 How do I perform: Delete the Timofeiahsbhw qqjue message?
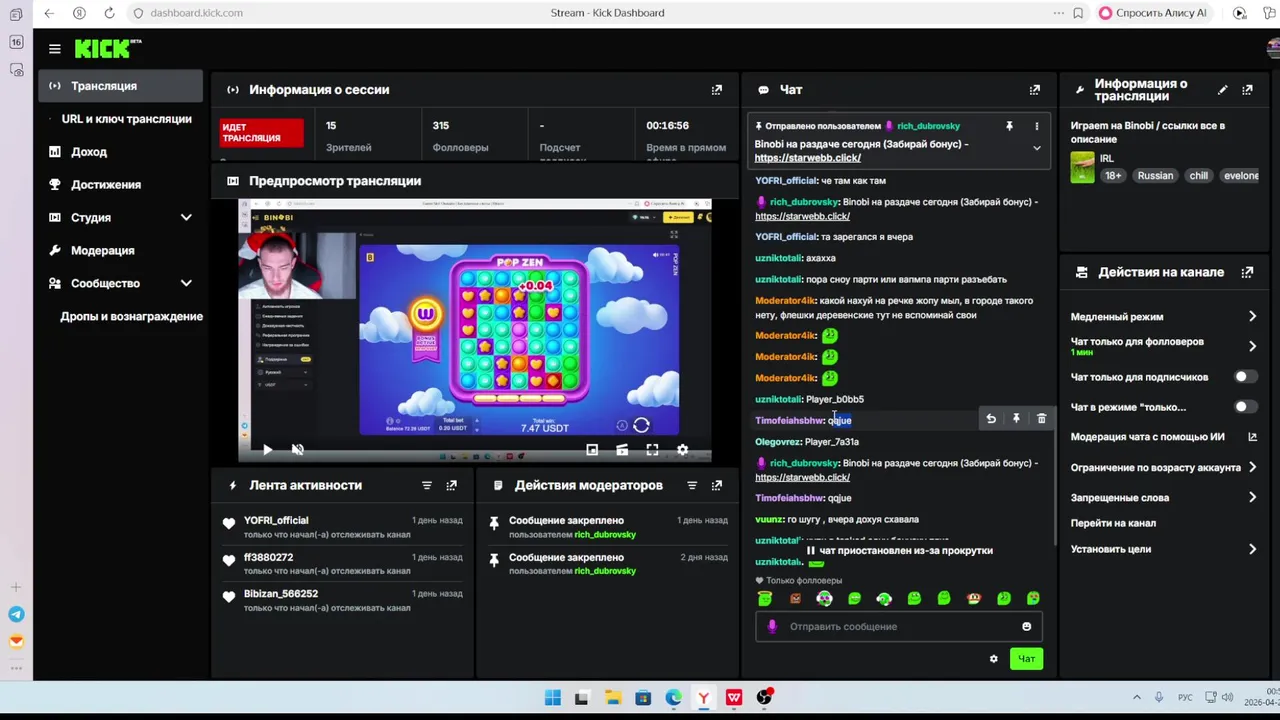click(1041, 419)
